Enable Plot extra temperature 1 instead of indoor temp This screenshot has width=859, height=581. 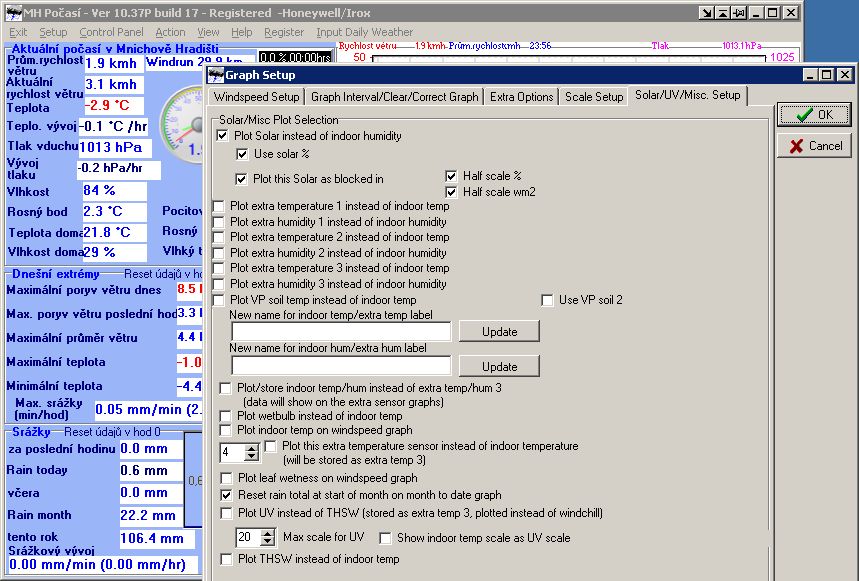tap(219, 206)
